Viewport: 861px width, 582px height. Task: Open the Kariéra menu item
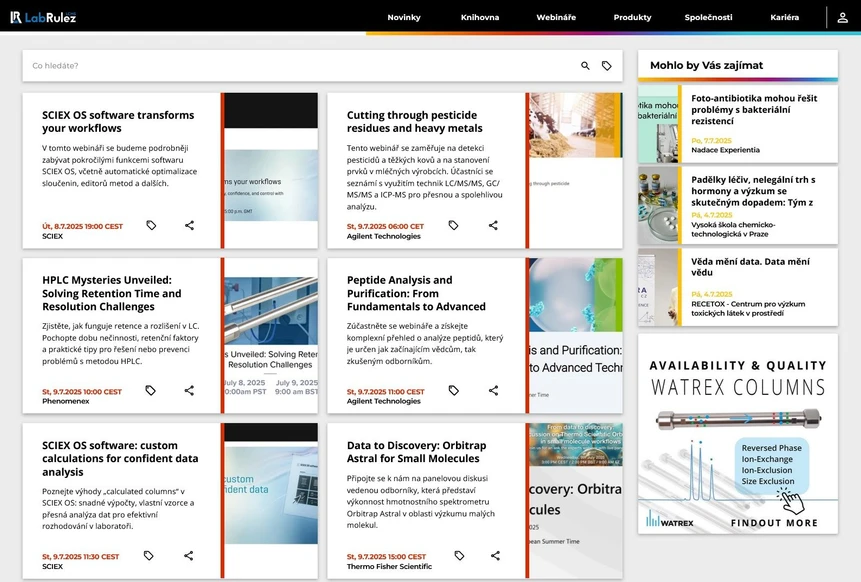785,17
